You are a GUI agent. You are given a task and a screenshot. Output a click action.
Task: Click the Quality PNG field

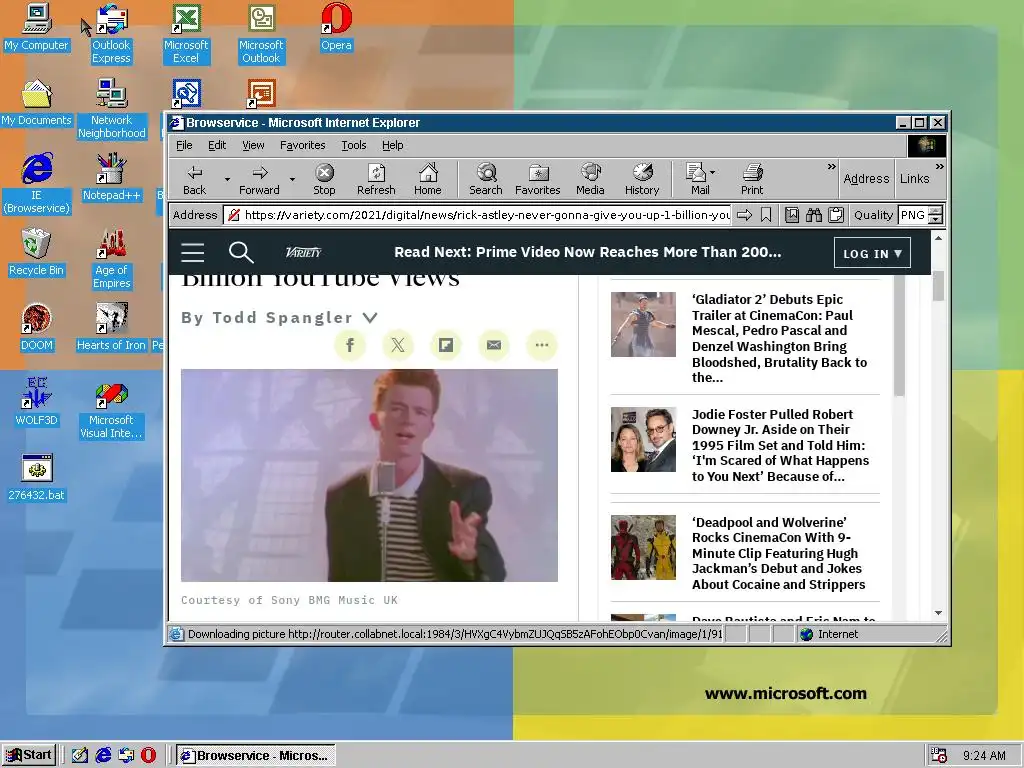[913, 215]
